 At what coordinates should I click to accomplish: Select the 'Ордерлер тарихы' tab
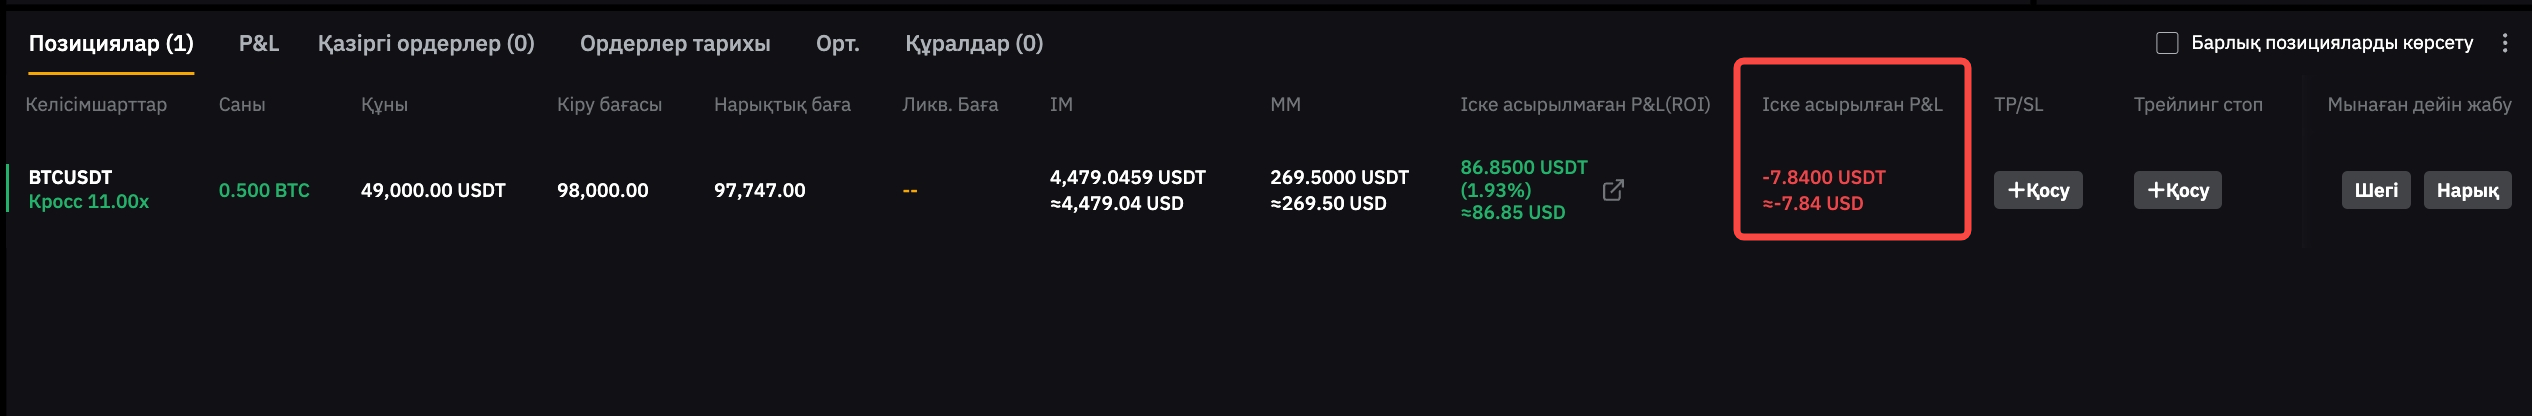(x=675, y=43)
